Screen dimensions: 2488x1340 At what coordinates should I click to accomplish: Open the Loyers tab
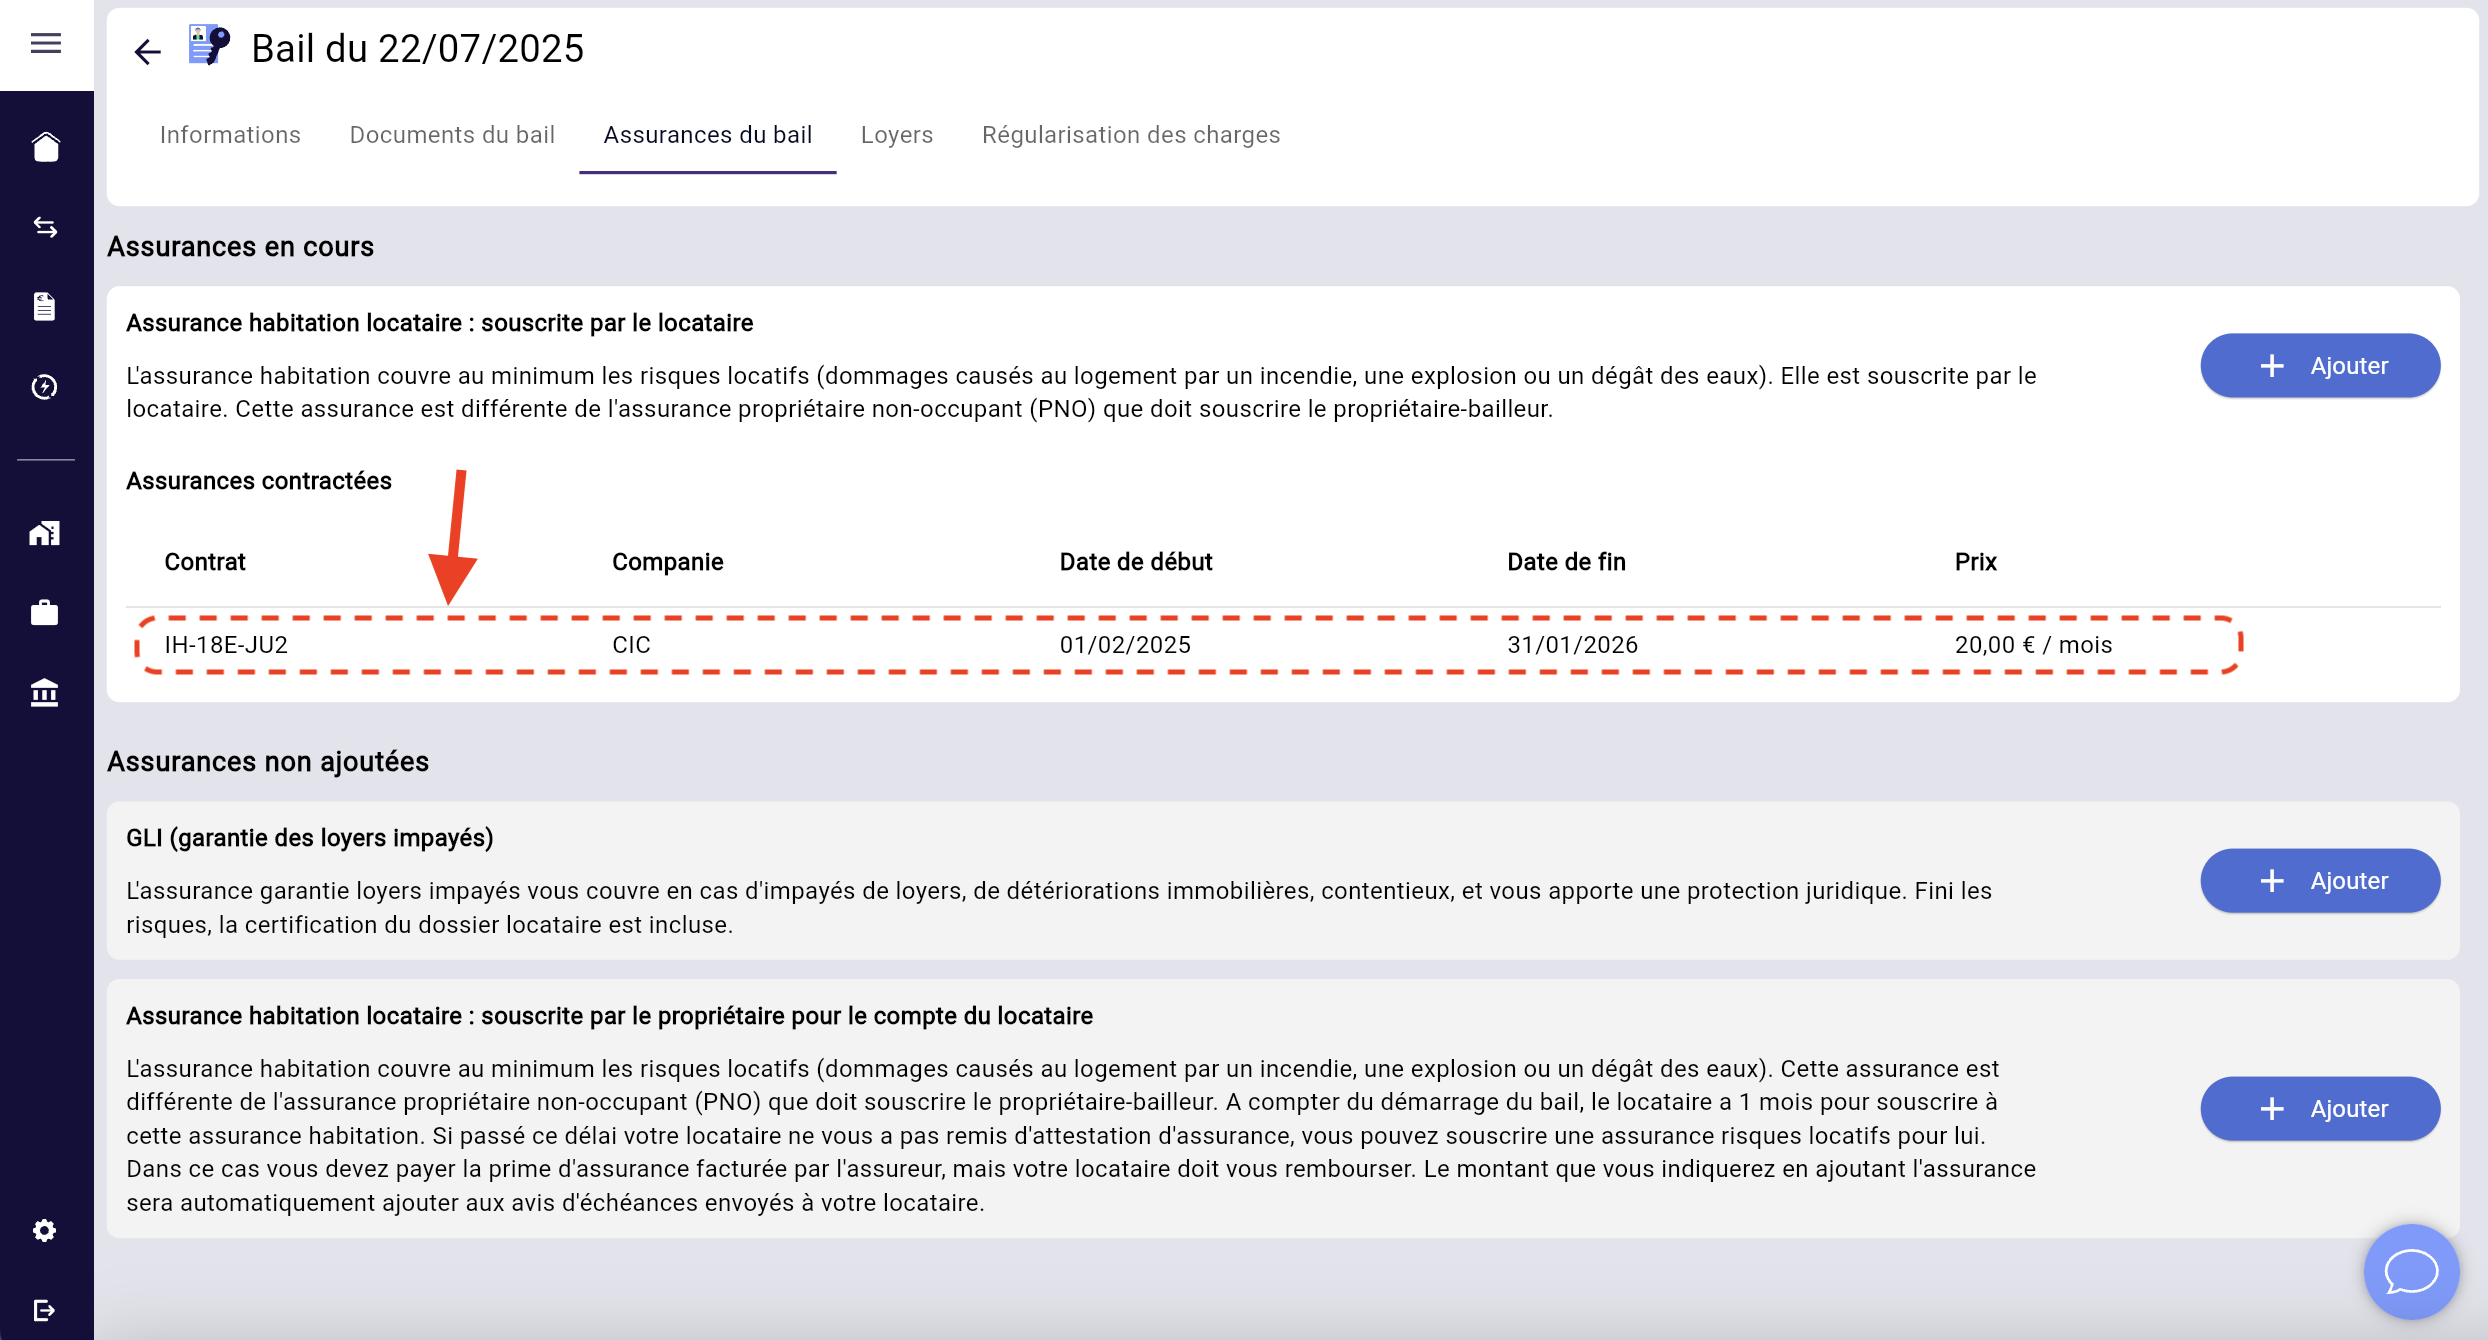(x=897, y=135)
